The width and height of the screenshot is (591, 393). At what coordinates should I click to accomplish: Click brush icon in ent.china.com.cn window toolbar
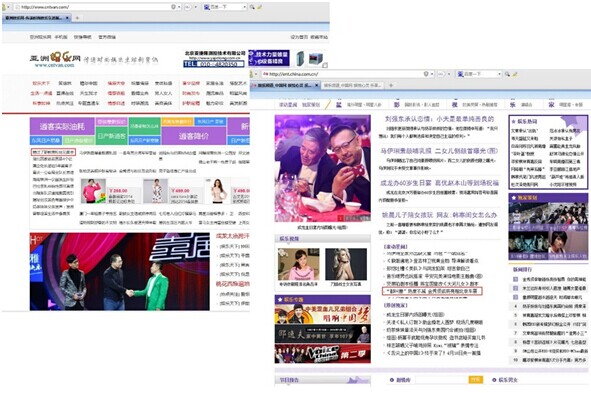pyautogui.click(x=515, y=74)
